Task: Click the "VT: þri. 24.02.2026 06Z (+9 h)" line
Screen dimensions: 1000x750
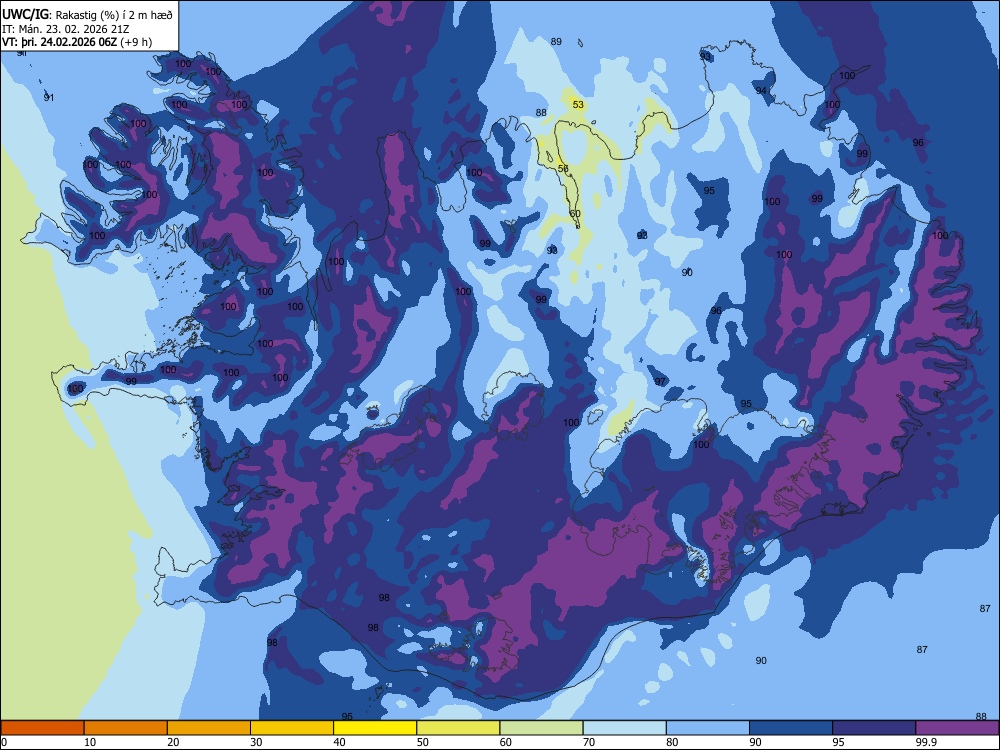Action: coord(77,42)
